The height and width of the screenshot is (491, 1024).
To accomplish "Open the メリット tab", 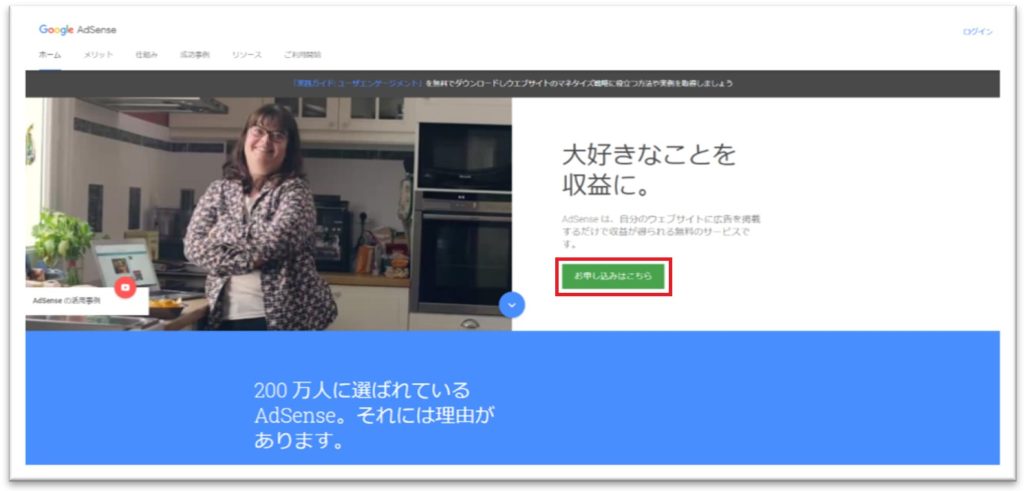I will coord(98,55).
